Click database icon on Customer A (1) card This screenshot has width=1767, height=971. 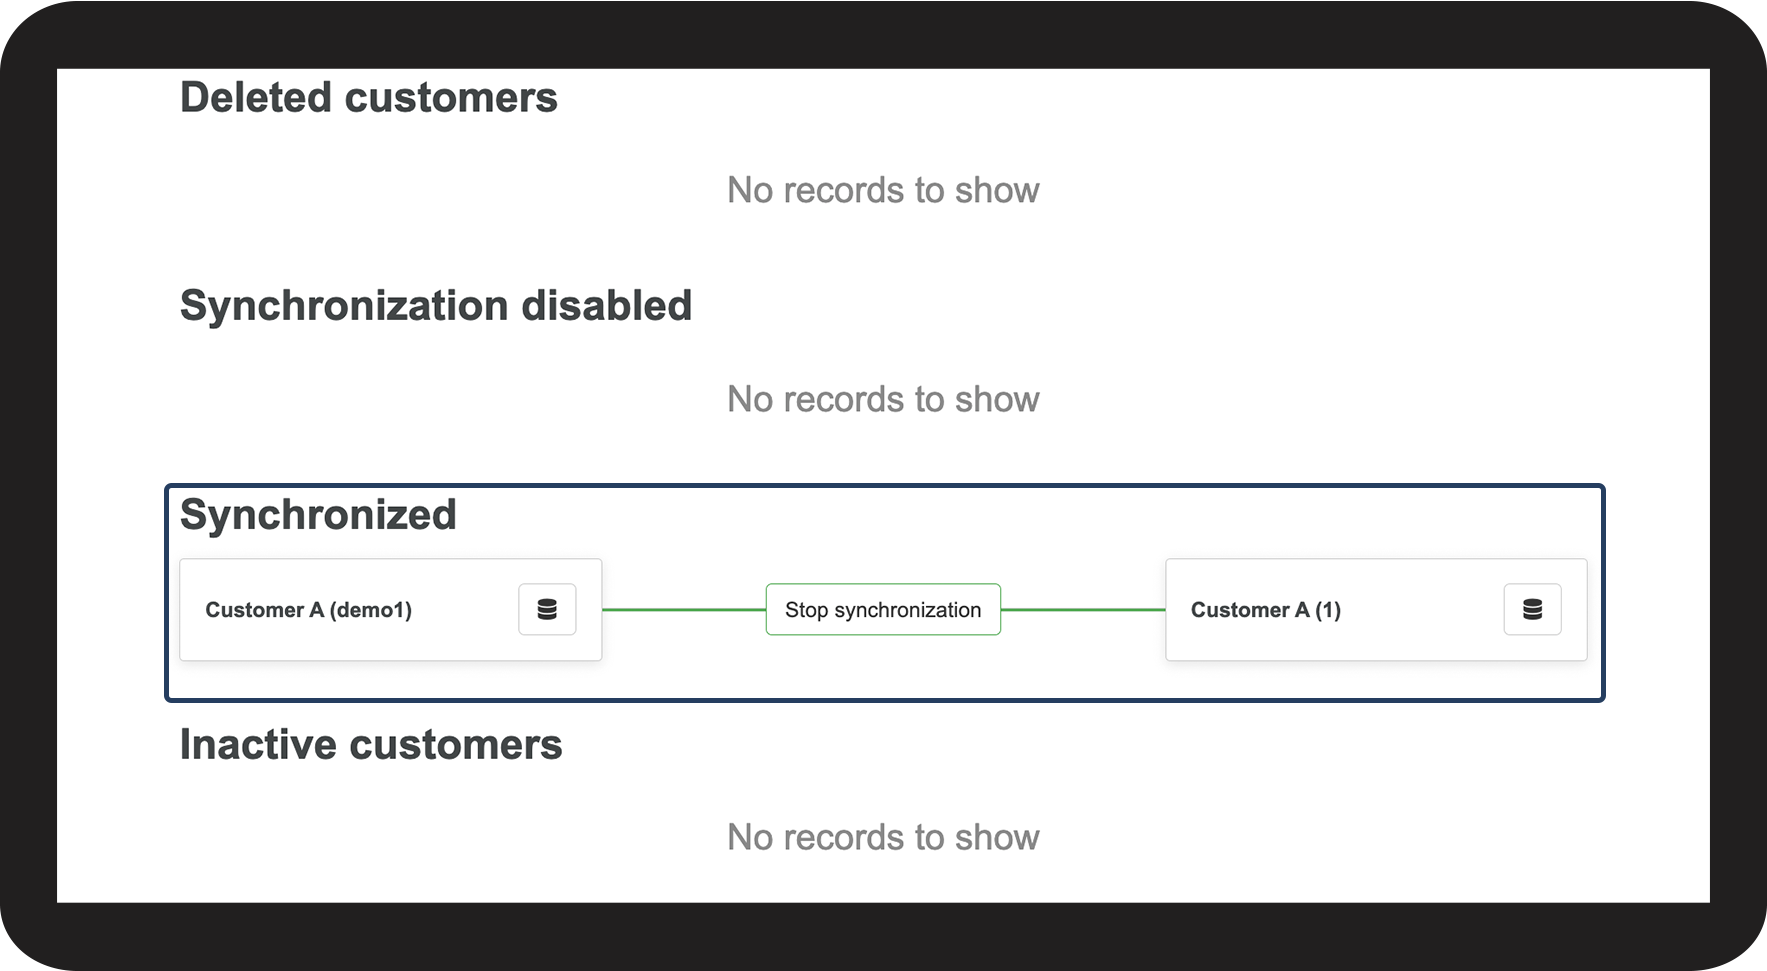click(x=1532, y=609)
